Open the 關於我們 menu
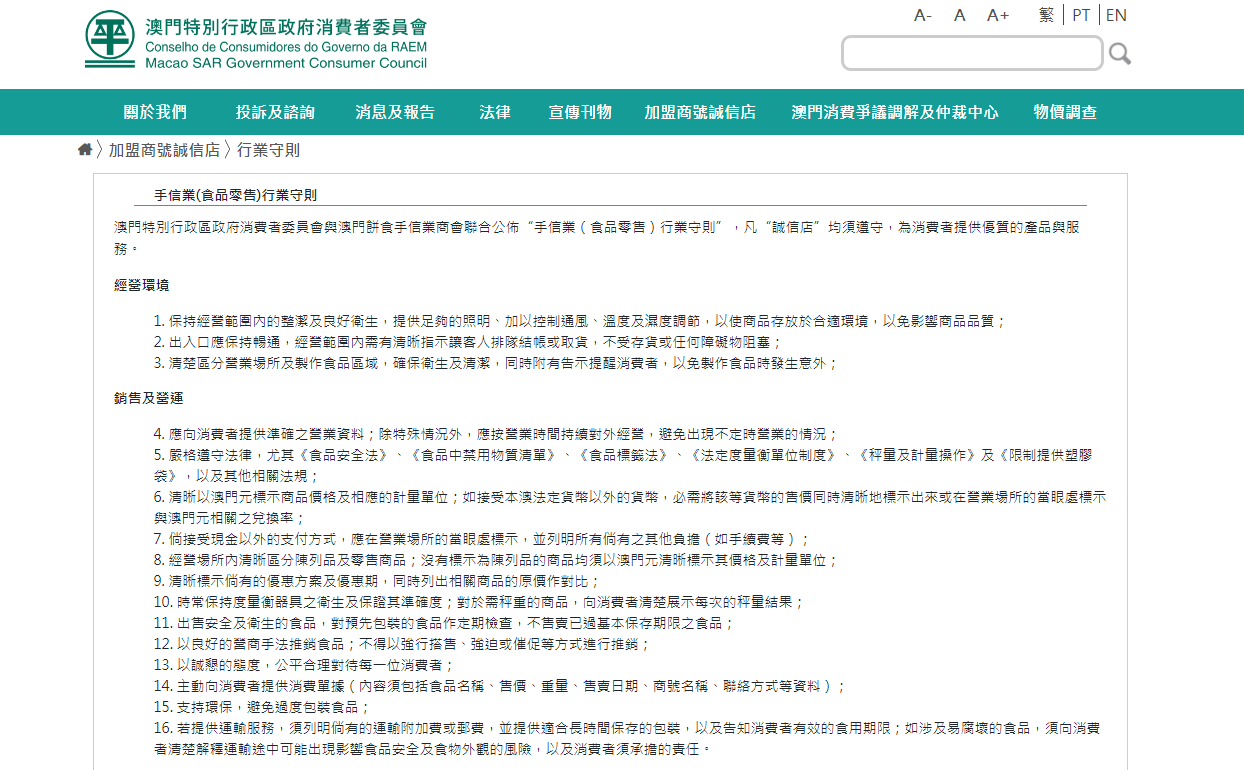Viewport: 1244px width, 770px height. (x=155, y=112)
